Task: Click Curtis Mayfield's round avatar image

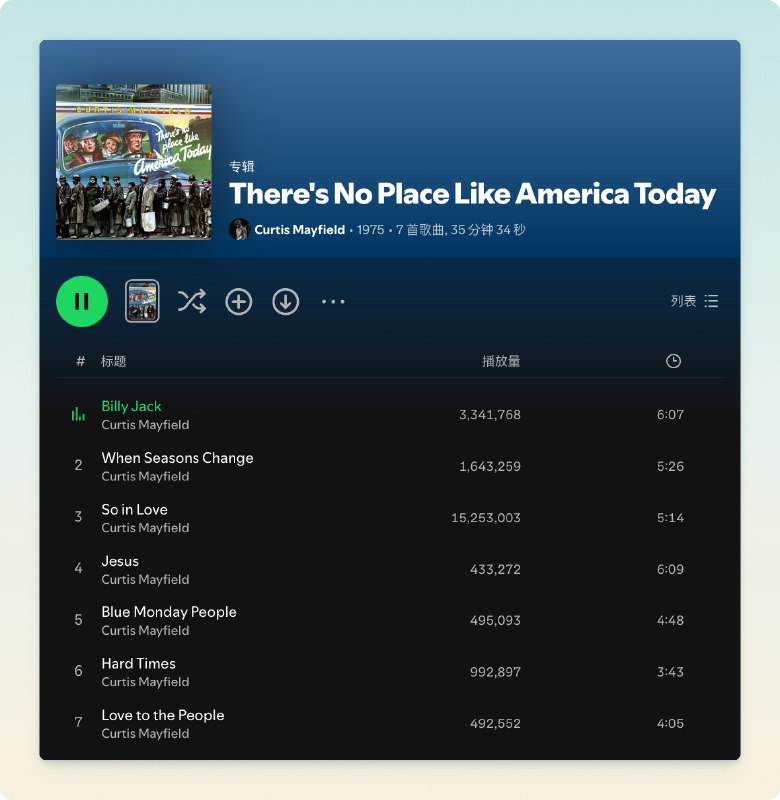Action: click(x=239, y=229)
